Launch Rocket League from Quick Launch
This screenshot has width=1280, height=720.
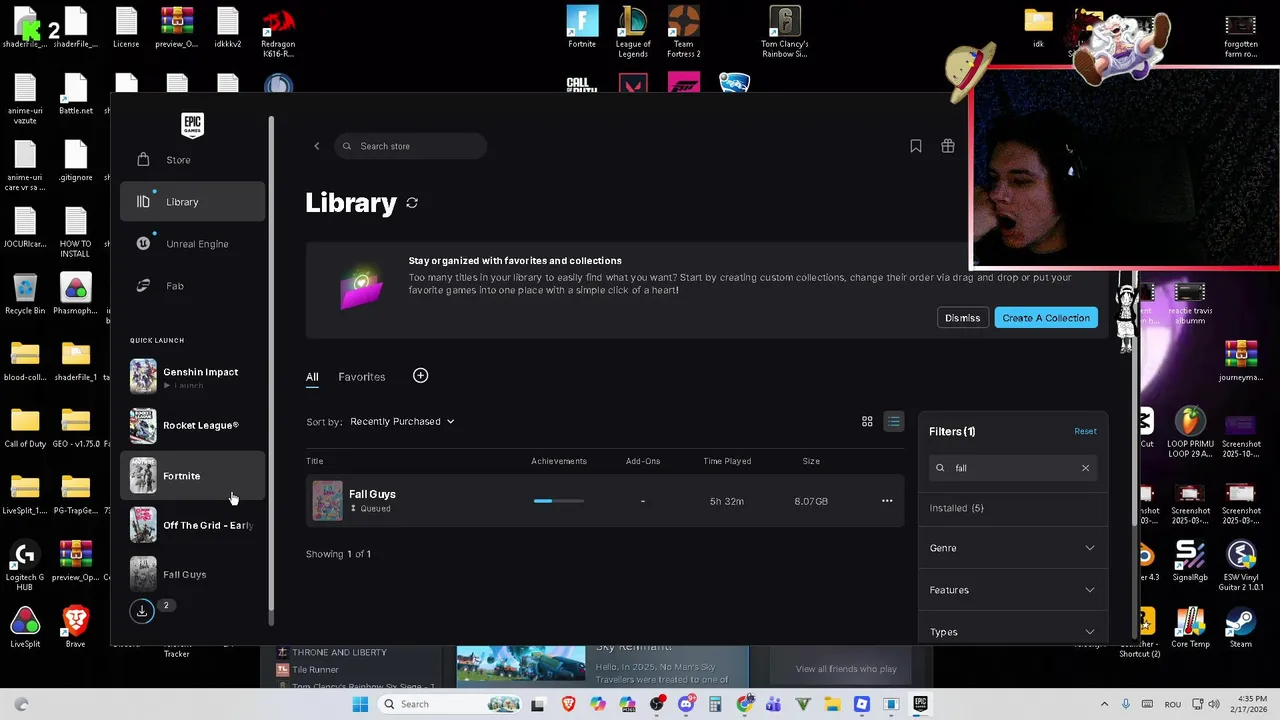click(192, 426)
